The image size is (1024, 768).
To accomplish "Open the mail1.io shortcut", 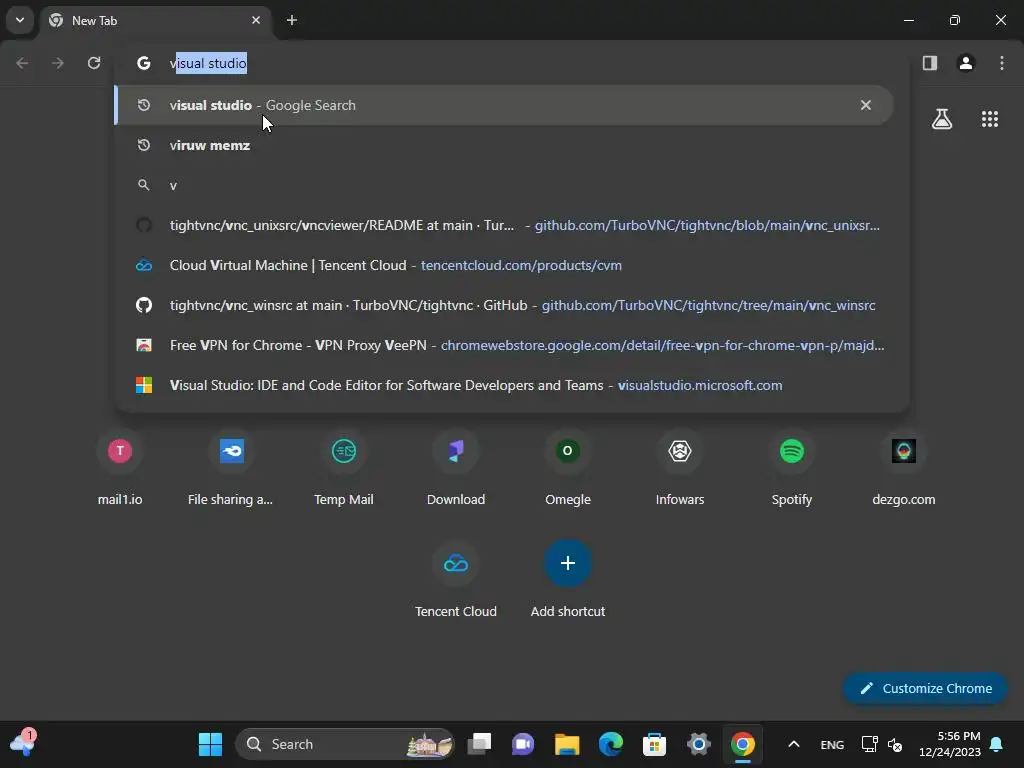I will [120, 468].
